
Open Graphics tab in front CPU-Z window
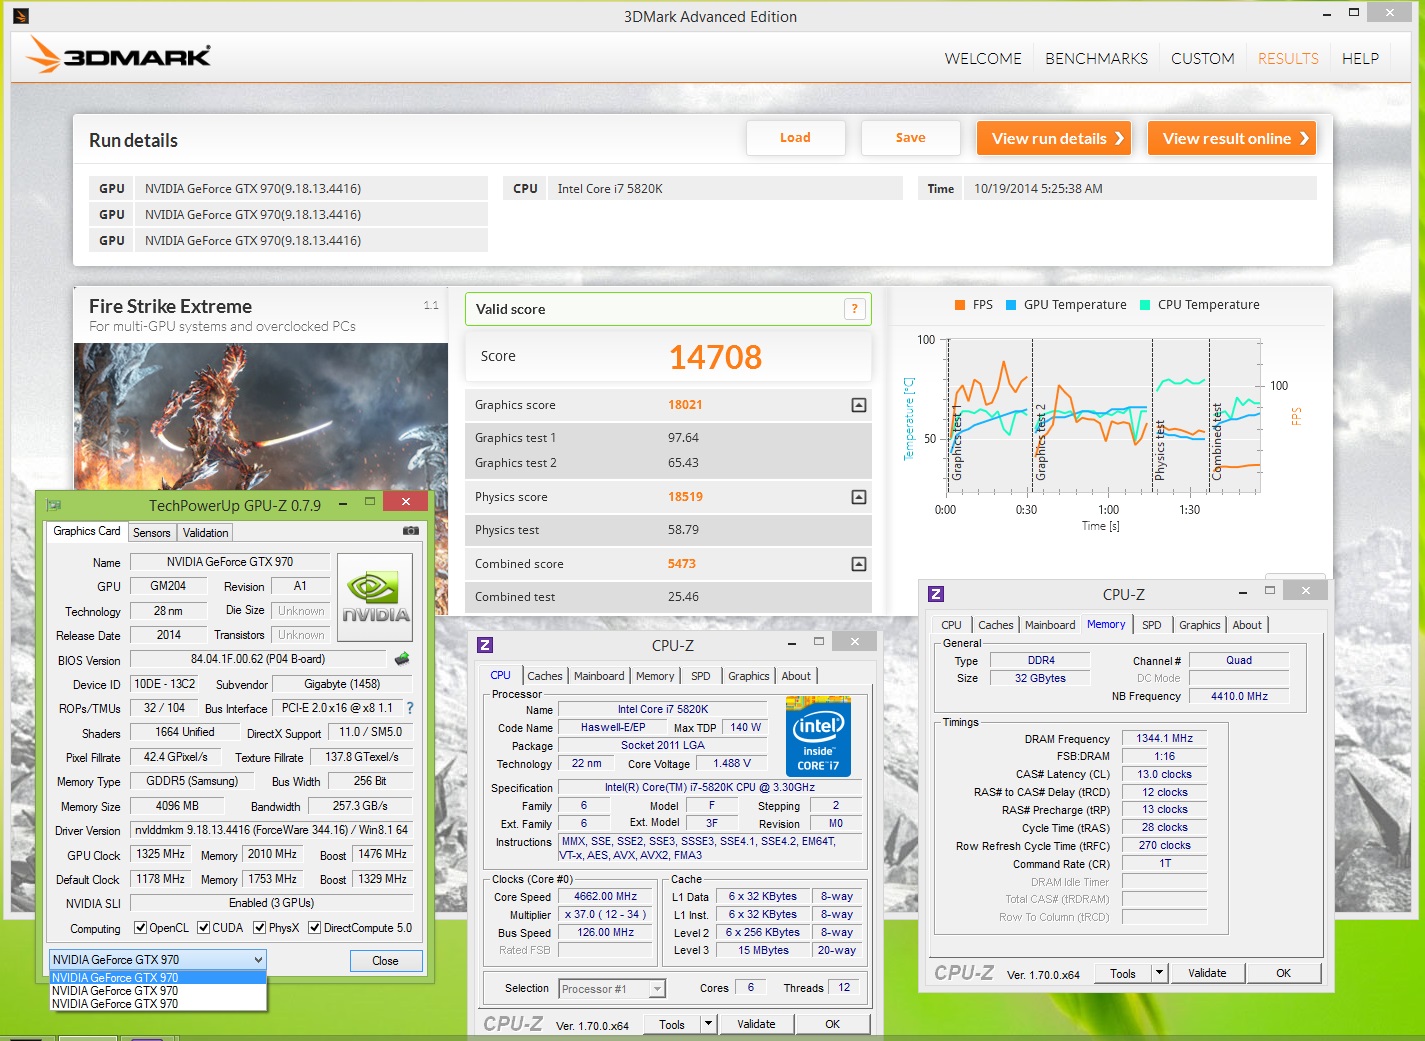(749, 676)
